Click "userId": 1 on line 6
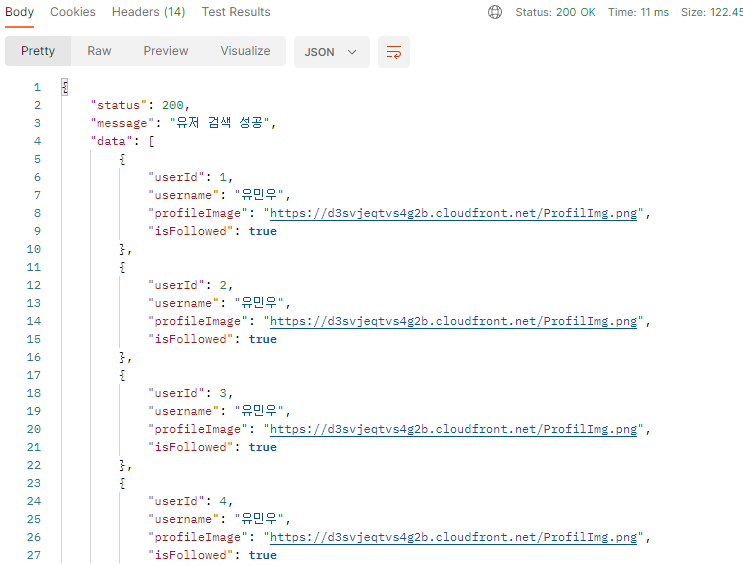Screen dimensions: 743x566 coord(189,177)
